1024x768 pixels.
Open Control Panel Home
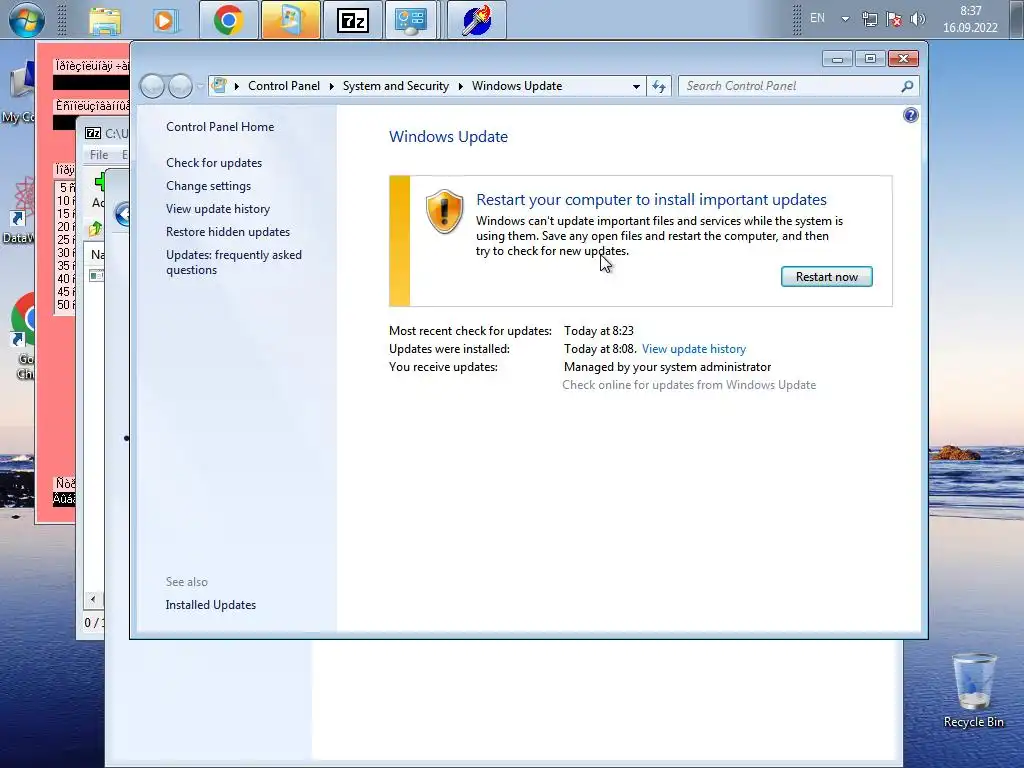pos(220,127)
